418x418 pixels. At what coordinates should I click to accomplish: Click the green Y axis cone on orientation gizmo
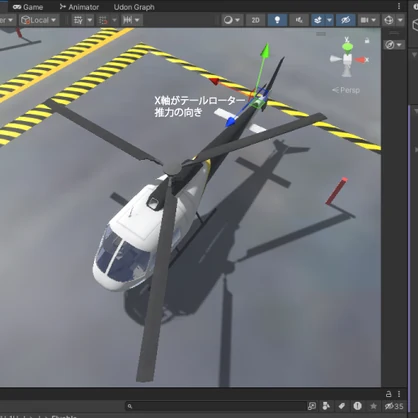tap(347, 47)
